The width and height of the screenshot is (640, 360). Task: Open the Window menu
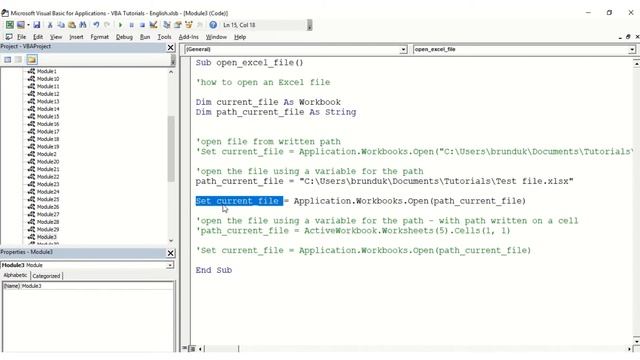pyautogui.click(x=216, y=37)
